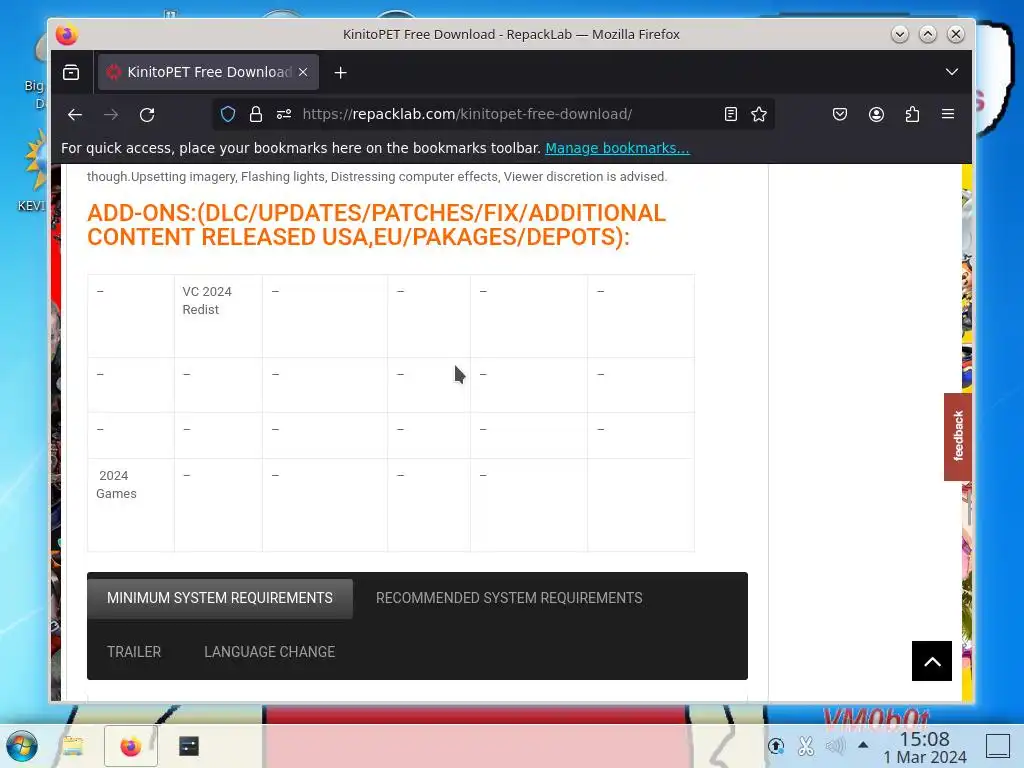The height and width of the screenshot is (768, 1024).
Task: Switch to RECOMMENDED SYSTEM REQUIREMENTS tab
Action: click(x=509, y=598)
